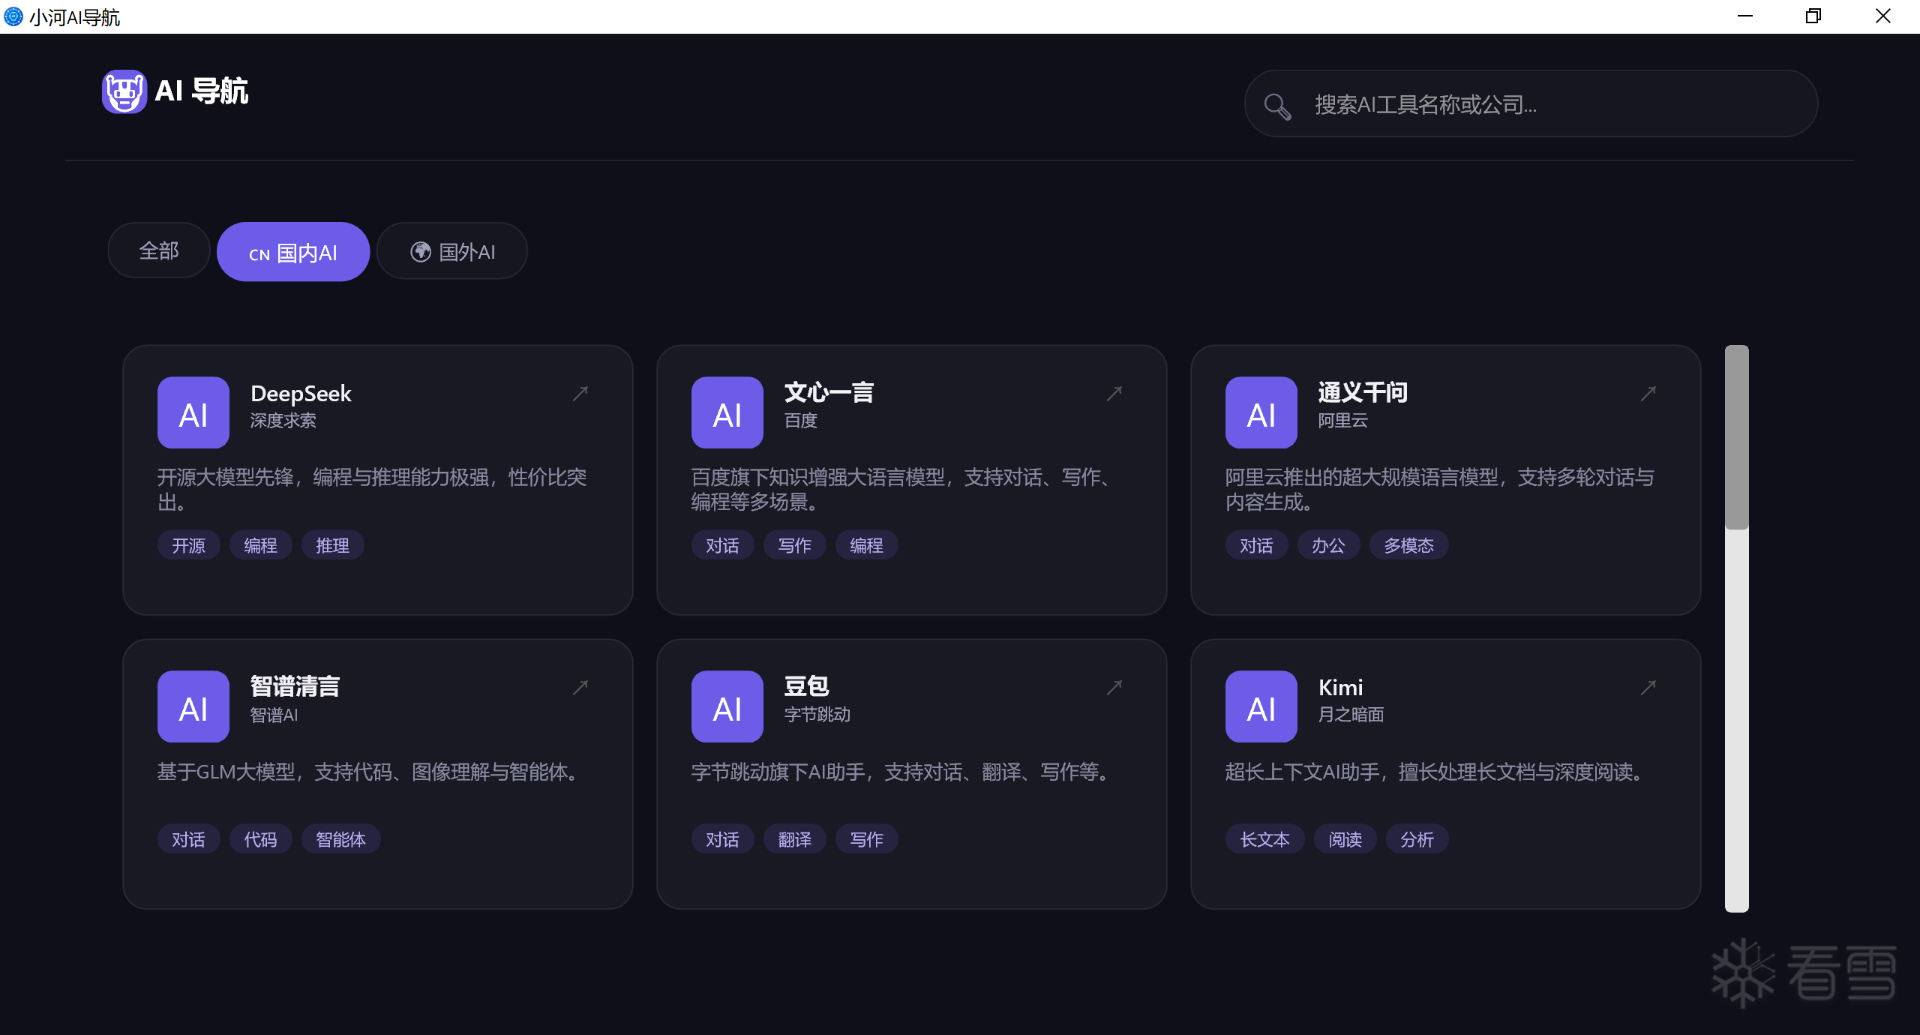This screenshot has width=1920, height=1035.
Task: Restore down the 小河AI导航 window
Action: (1813, 16)
